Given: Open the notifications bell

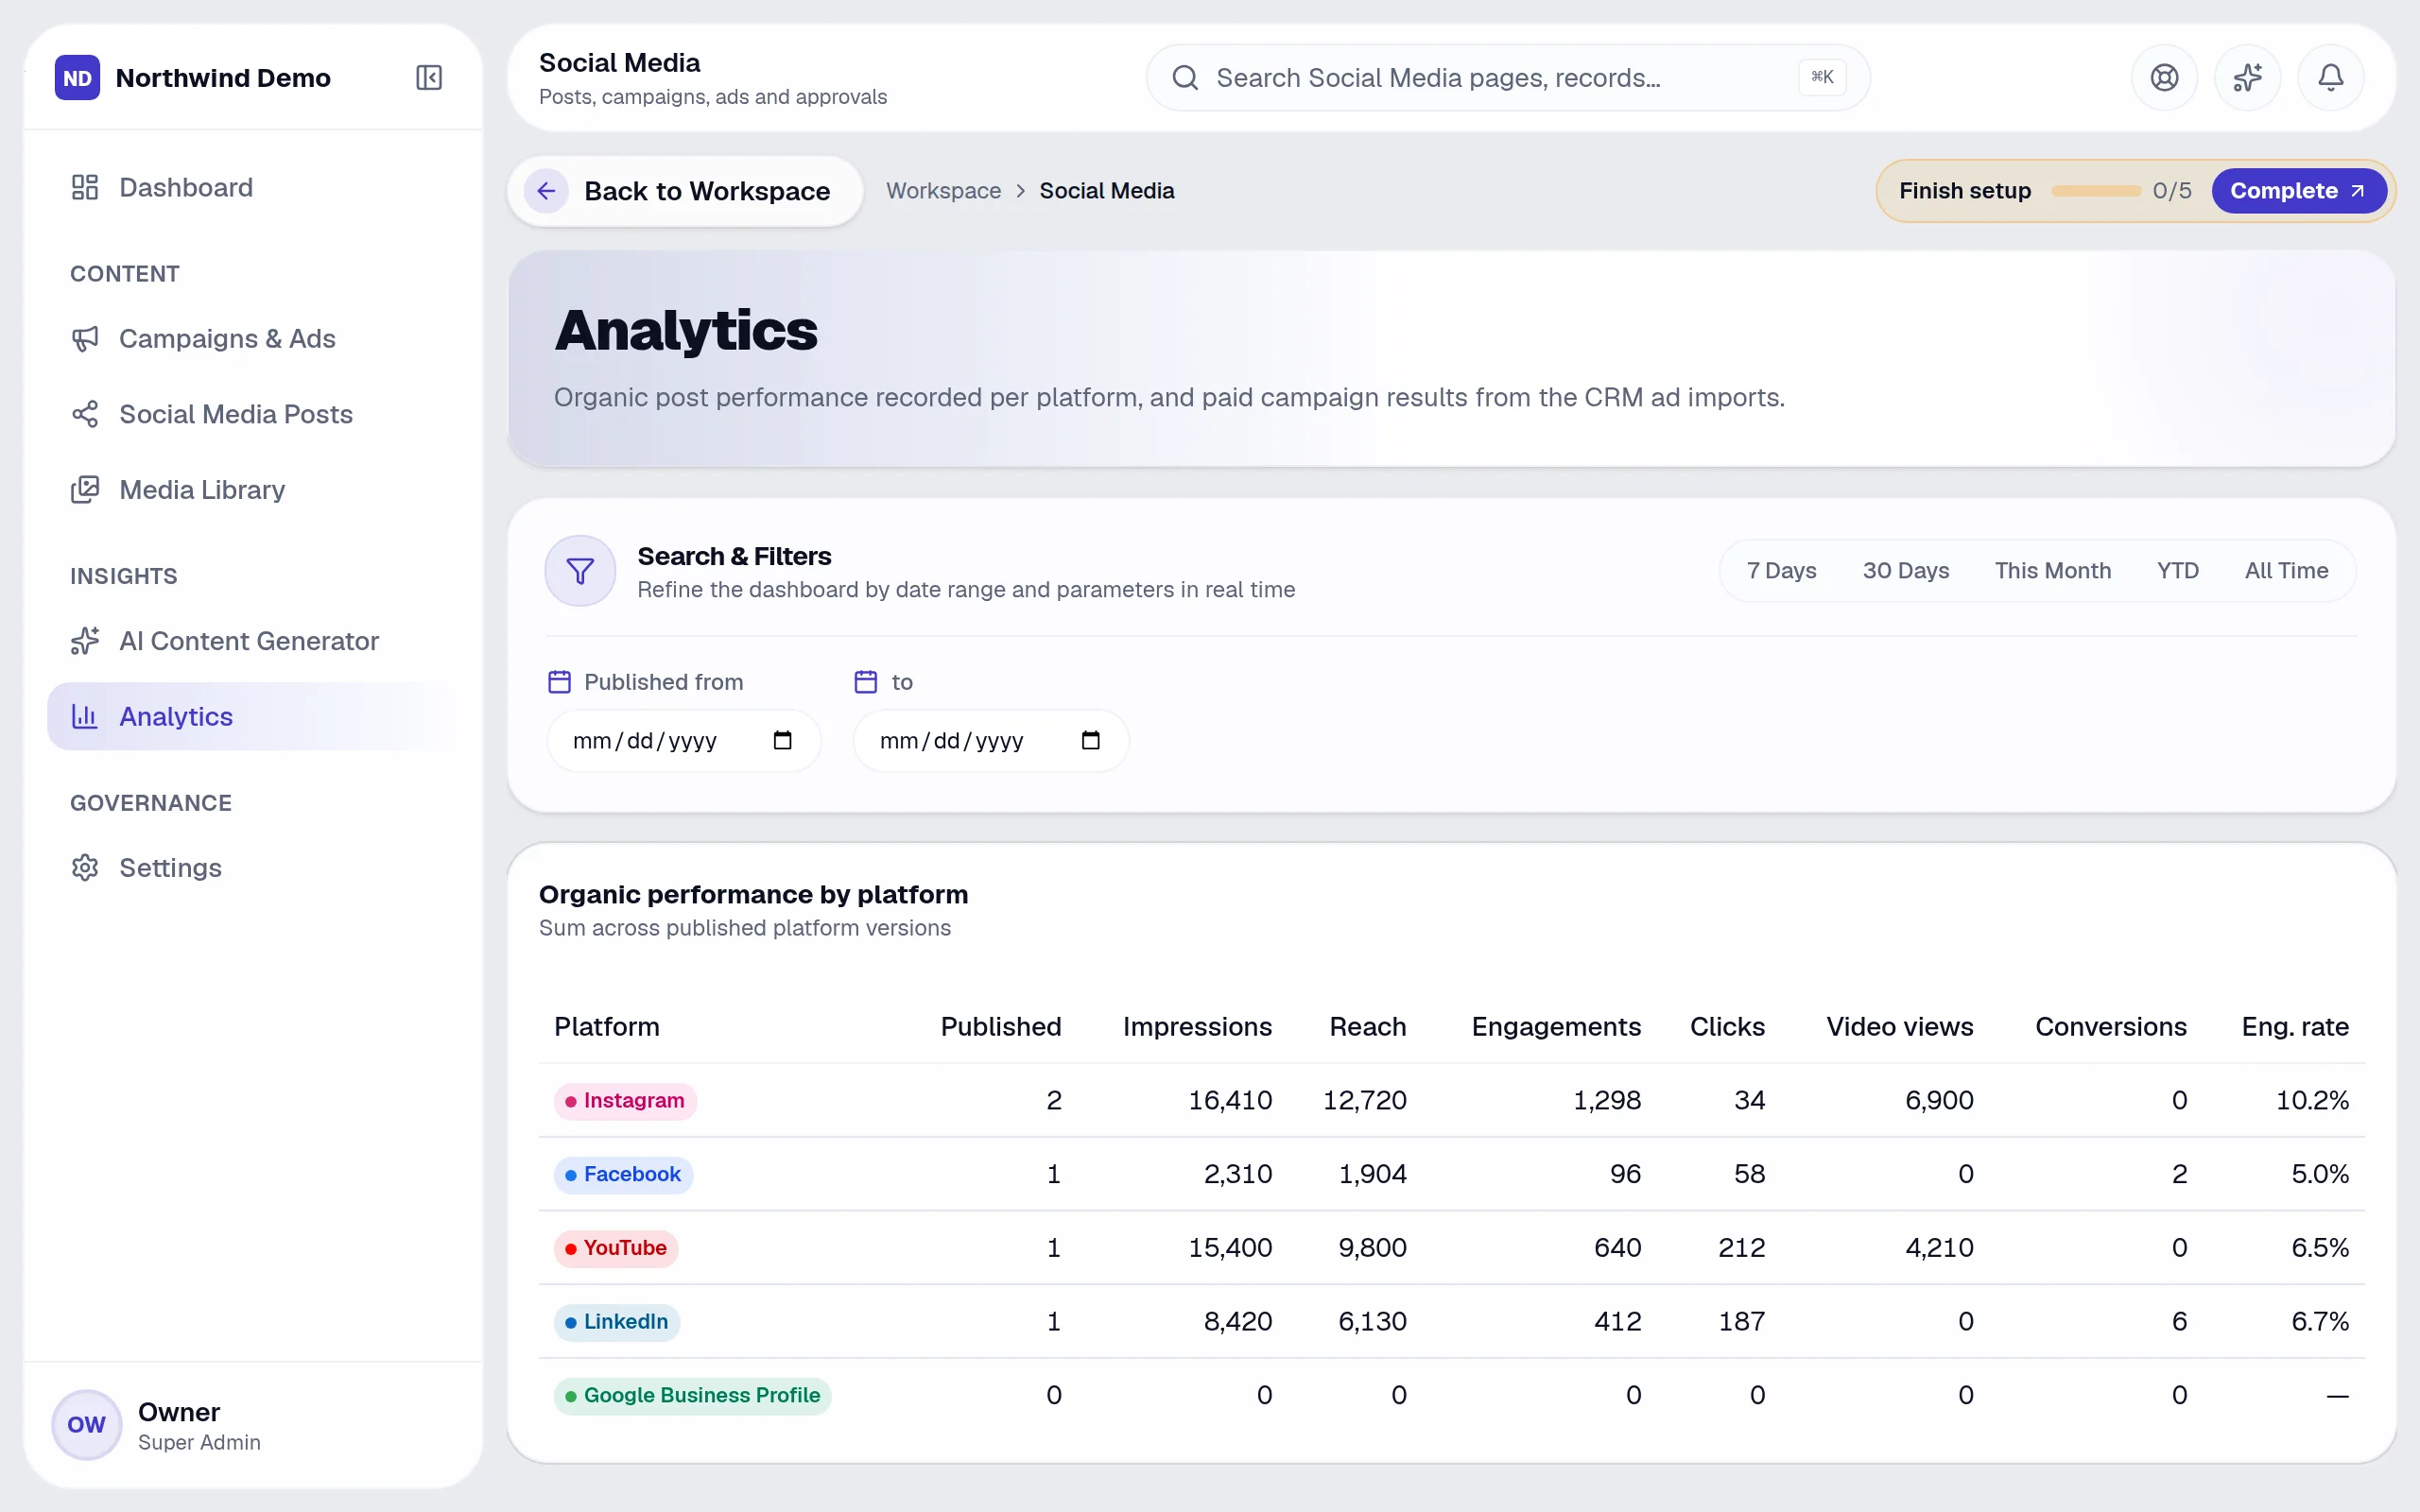Looking at the screenshot, I should 2330,78.
